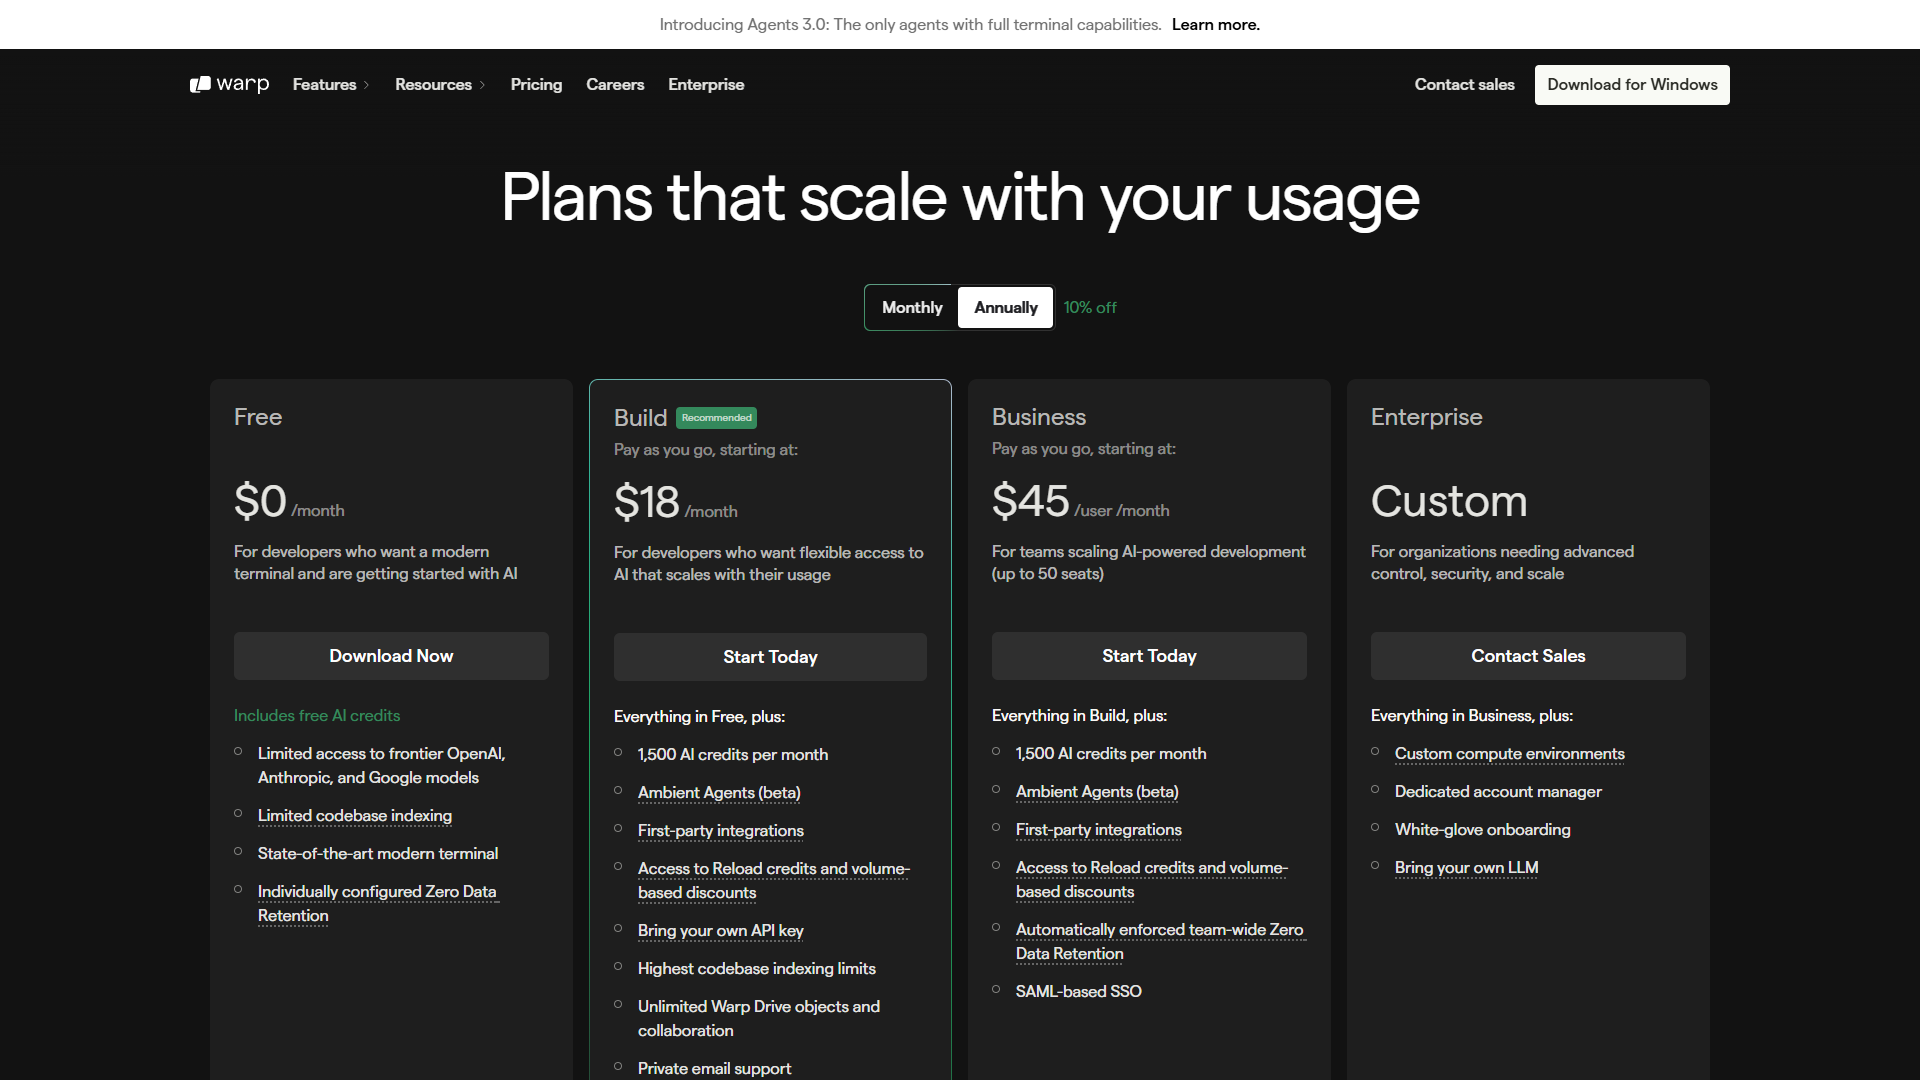
Task: Click Download for Windows
Action: click(x=1631, y=84)
